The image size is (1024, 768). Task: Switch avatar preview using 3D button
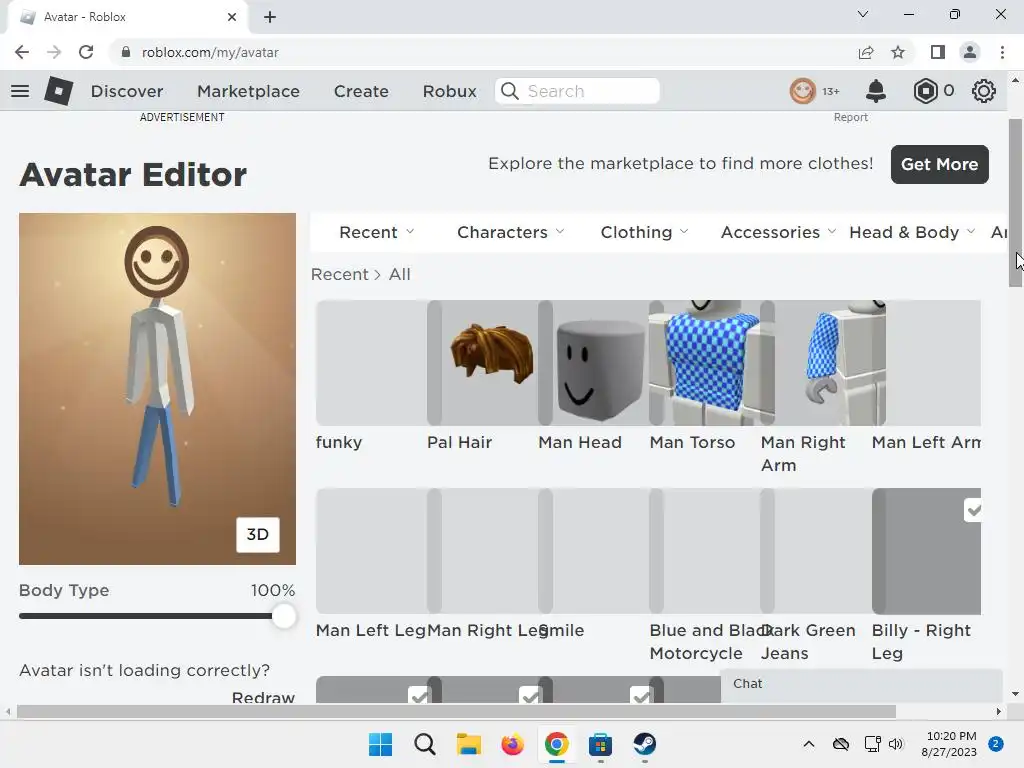pyautogui.click(x=257, y=534)
